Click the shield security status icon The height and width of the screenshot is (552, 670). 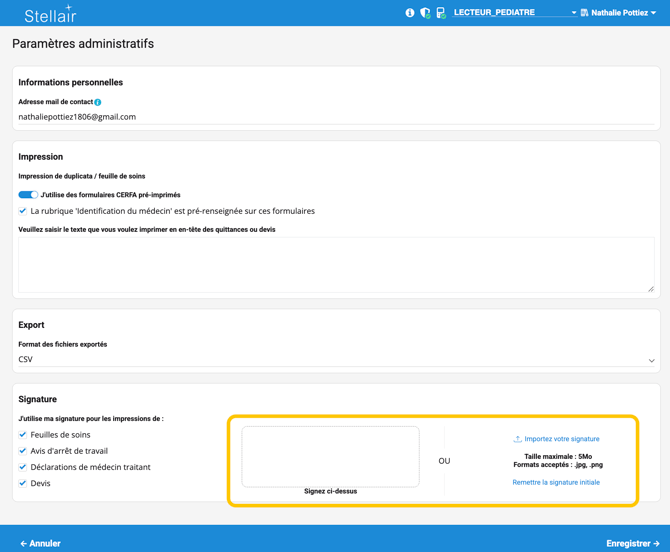pyautogui.click(x=425, y=13)
